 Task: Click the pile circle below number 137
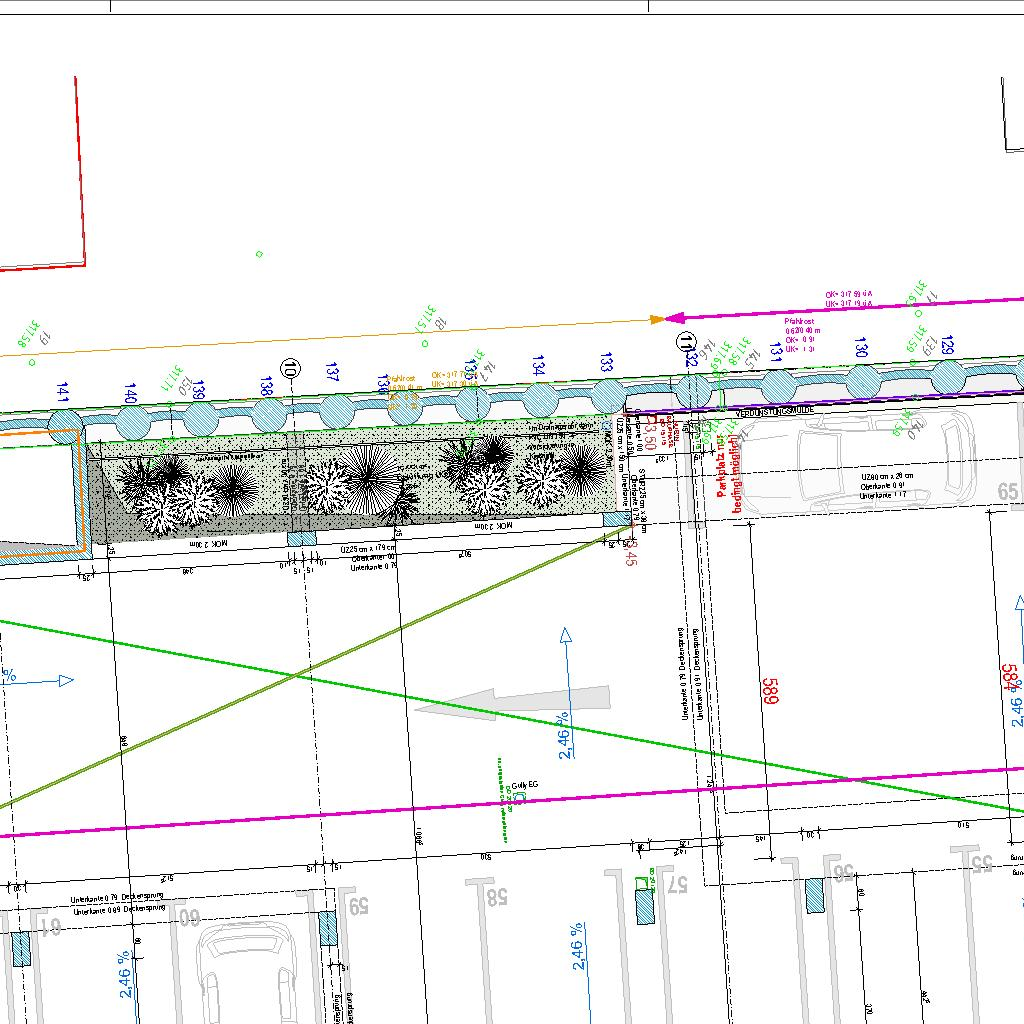tap(337, 409)
